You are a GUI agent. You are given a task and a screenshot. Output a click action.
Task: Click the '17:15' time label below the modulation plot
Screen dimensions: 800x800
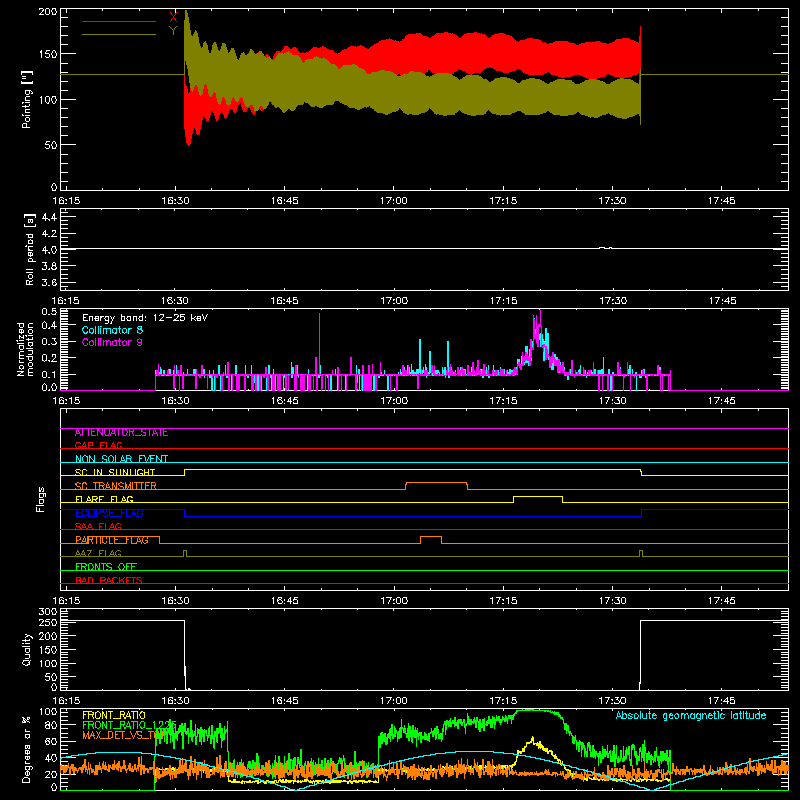click(x=503, y=401)
